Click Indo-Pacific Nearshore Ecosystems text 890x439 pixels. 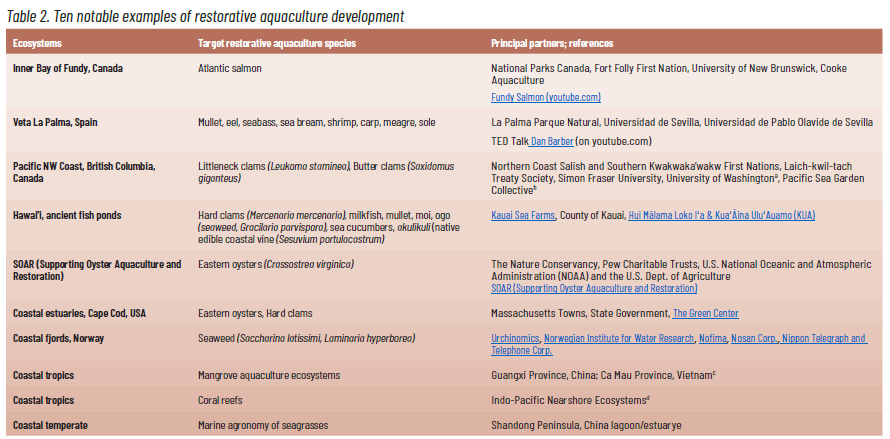tap(570, 400)
